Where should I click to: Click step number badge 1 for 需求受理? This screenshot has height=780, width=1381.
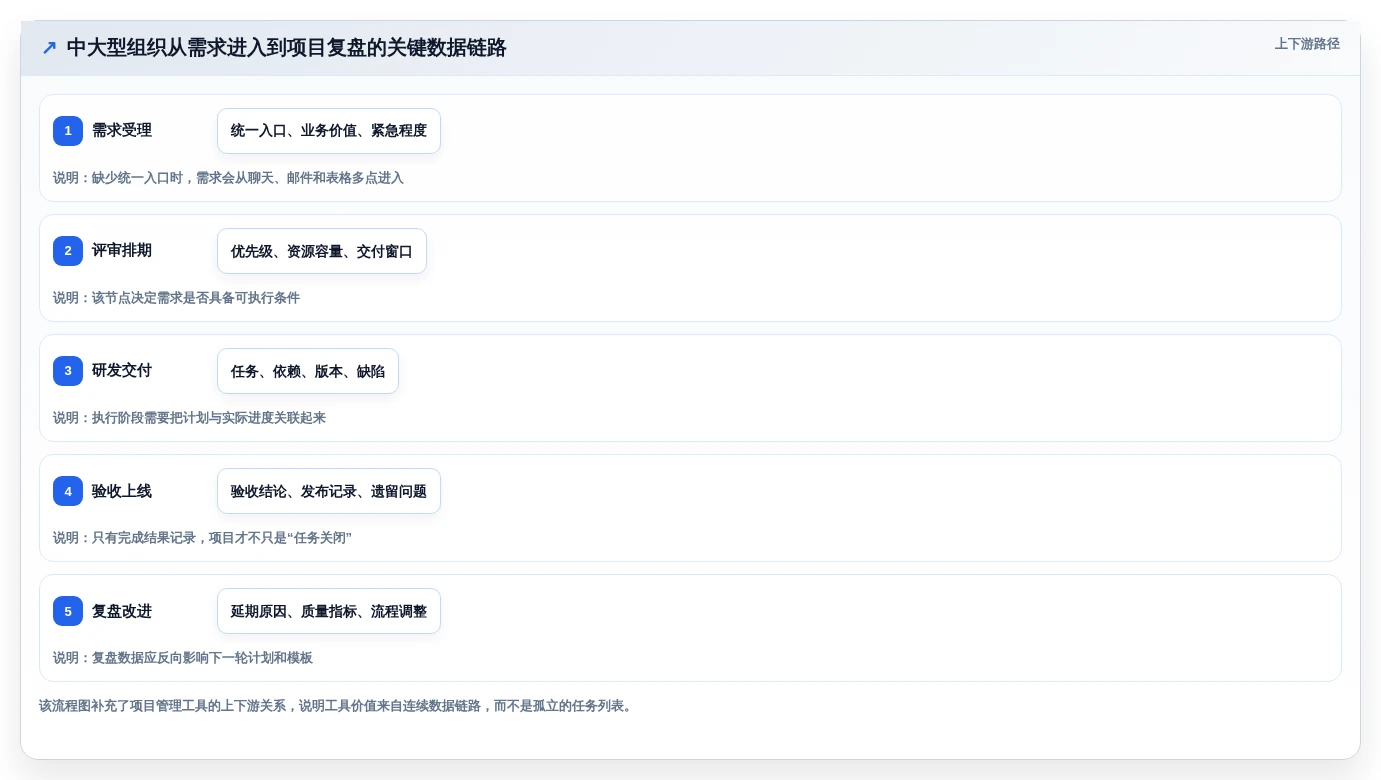tap(68, 131)
